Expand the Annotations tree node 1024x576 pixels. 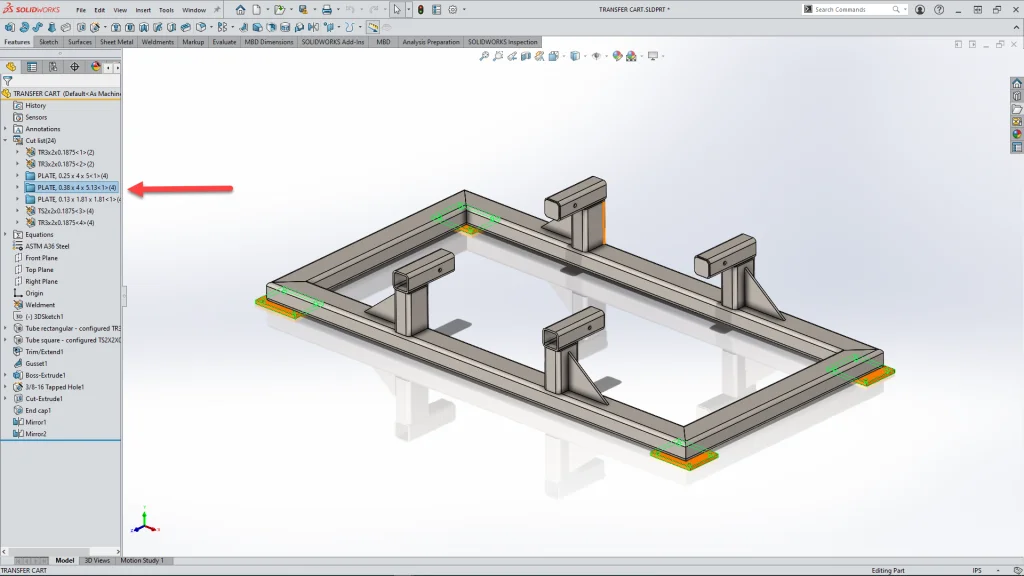(5, 129)
